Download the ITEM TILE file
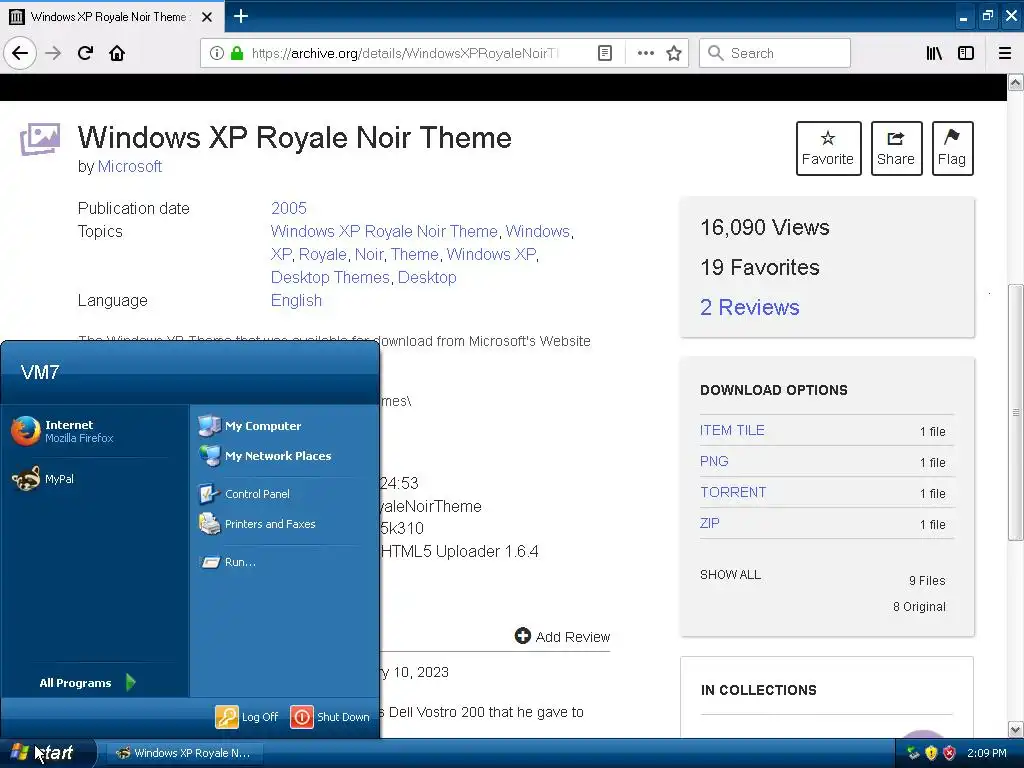The width and height of the screenshot is (1024, 768). [732, 430]
